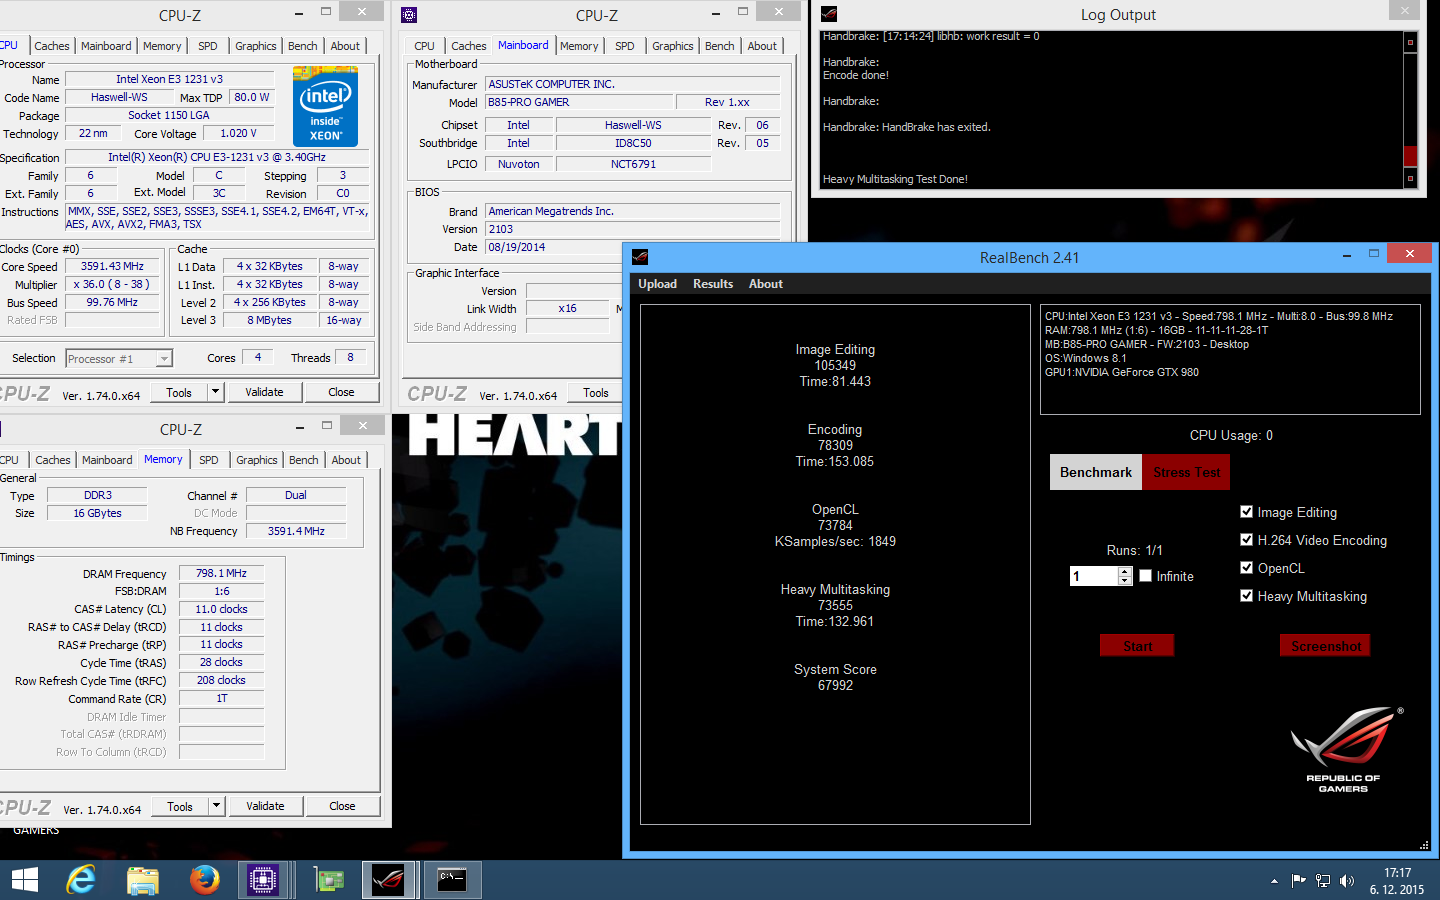Image resolution: width=1440 pixels, height=900 pixels.
Task: Expand Tools arrow in CPU-Z Memory window
Action: [216, 806]
